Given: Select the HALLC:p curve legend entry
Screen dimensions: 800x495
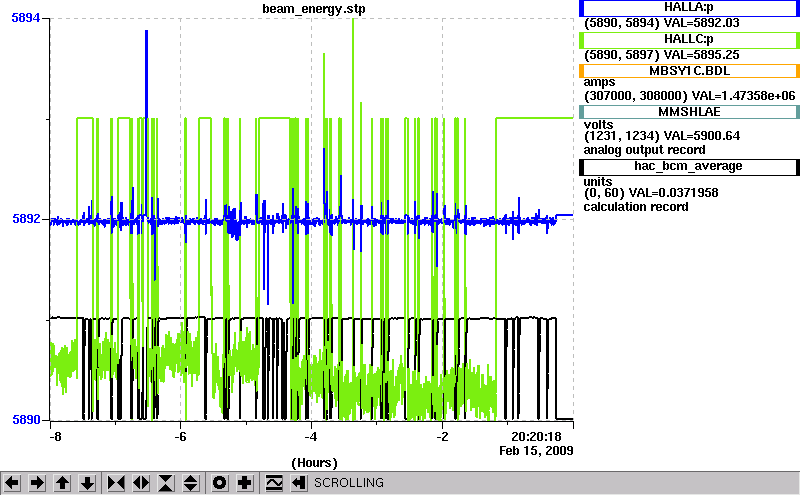Looking at the screenshot, I should tap(689, 40).
